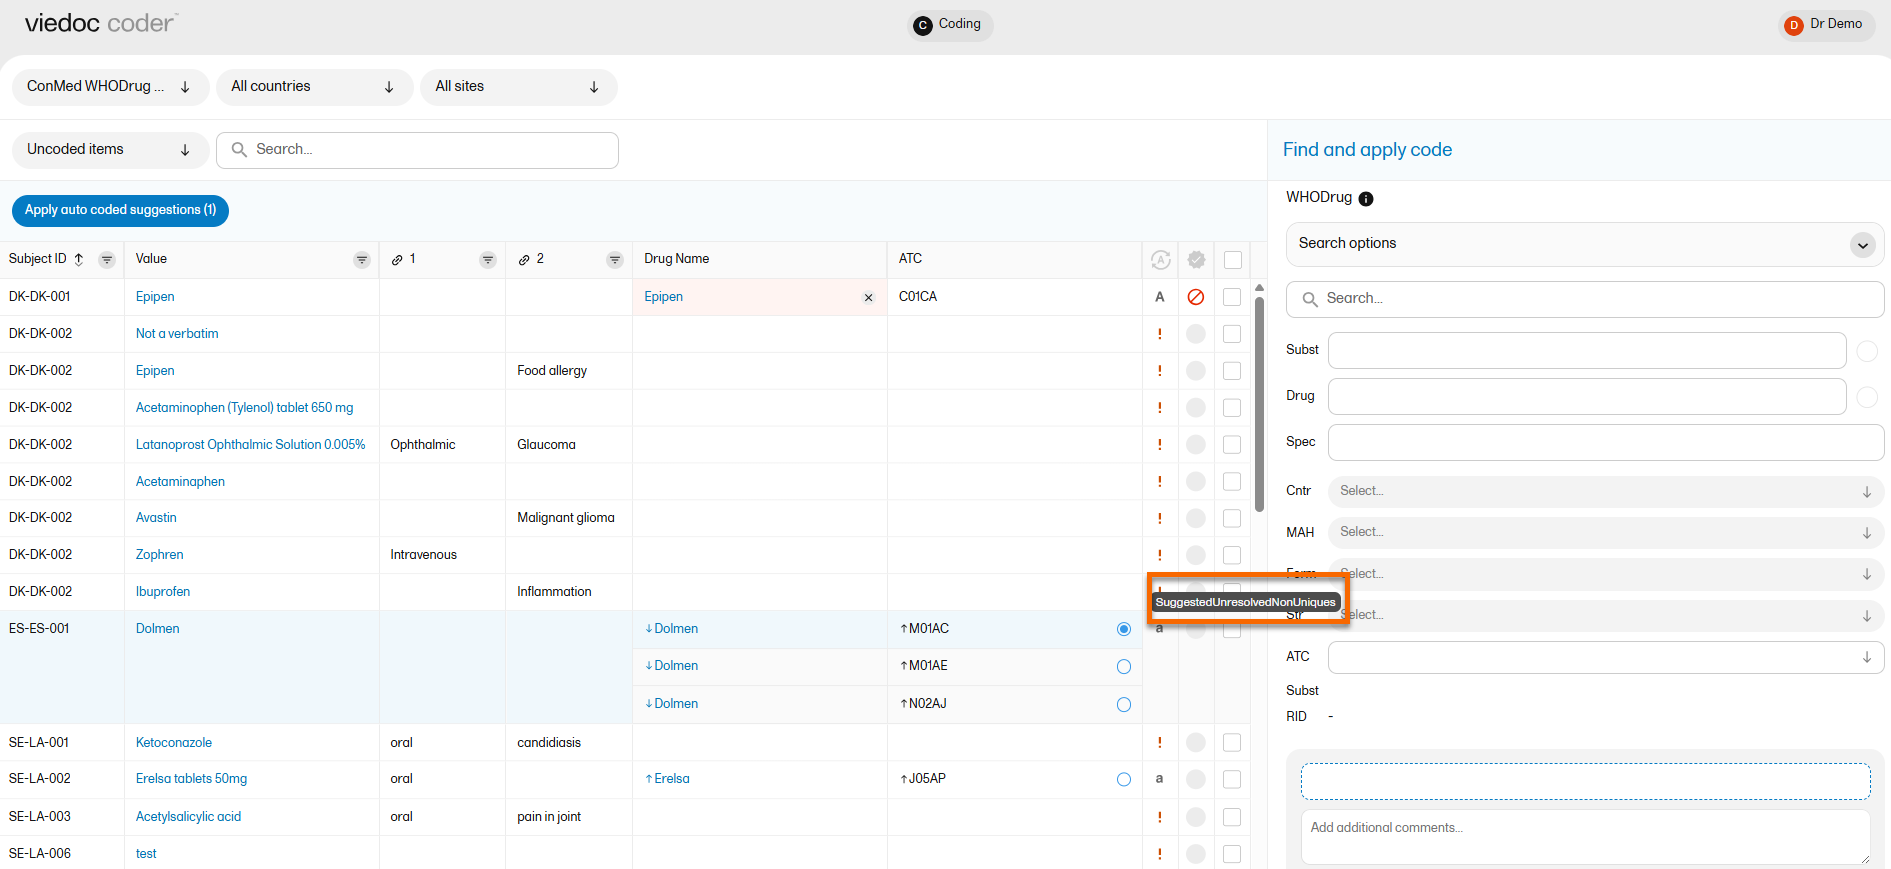The height and width of the screenshot is (869, 1891).
Task: Click the Value column filter icon
Action: 361,260
